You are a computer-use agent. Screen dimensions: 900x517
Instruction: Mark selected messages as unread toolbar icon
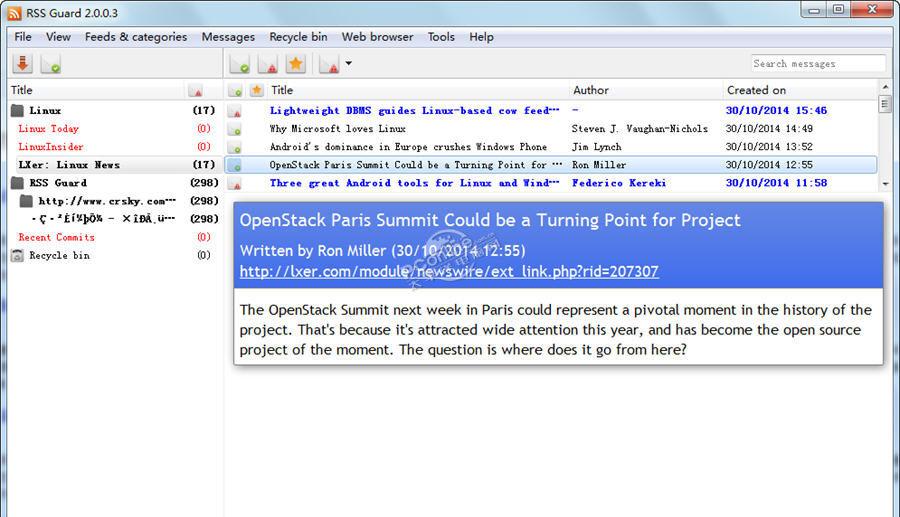(267, 64)
